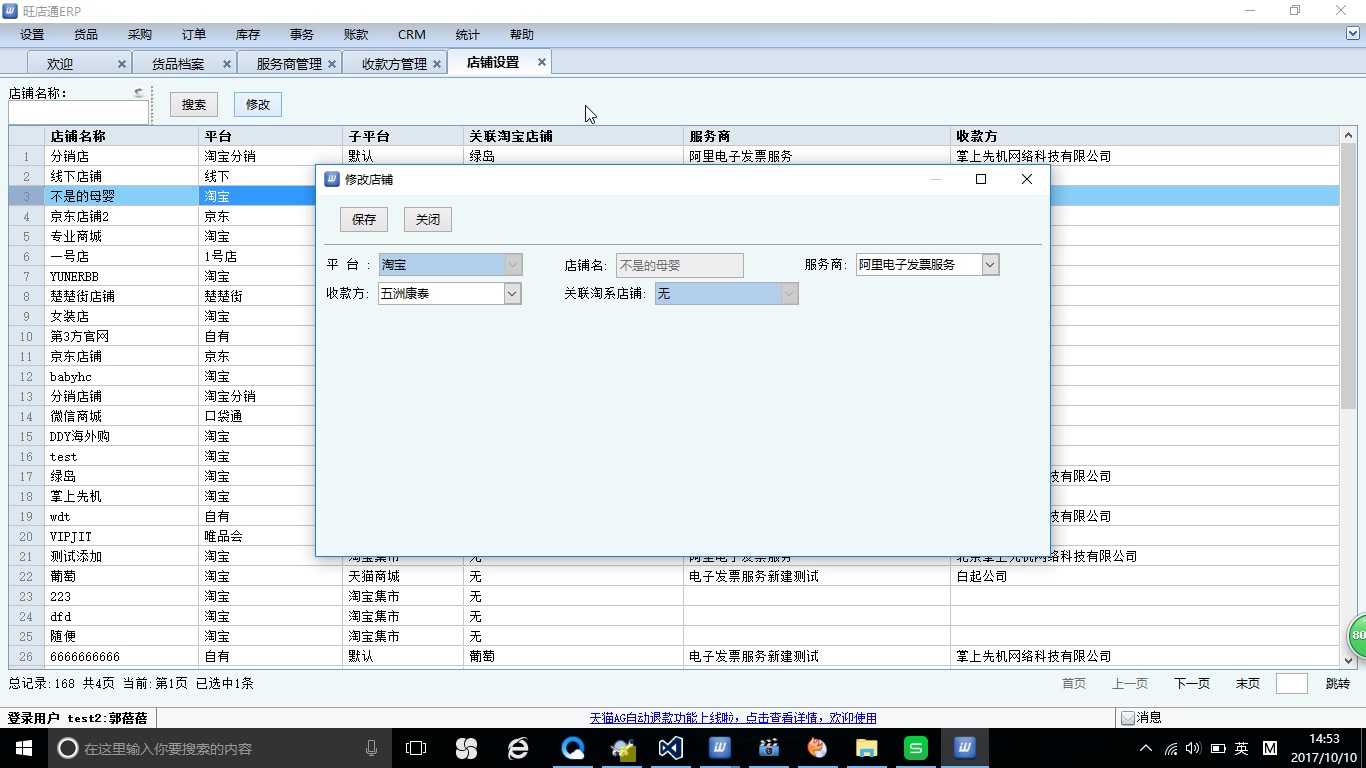Click the 跳转 link

click(x=1338, y=684)
